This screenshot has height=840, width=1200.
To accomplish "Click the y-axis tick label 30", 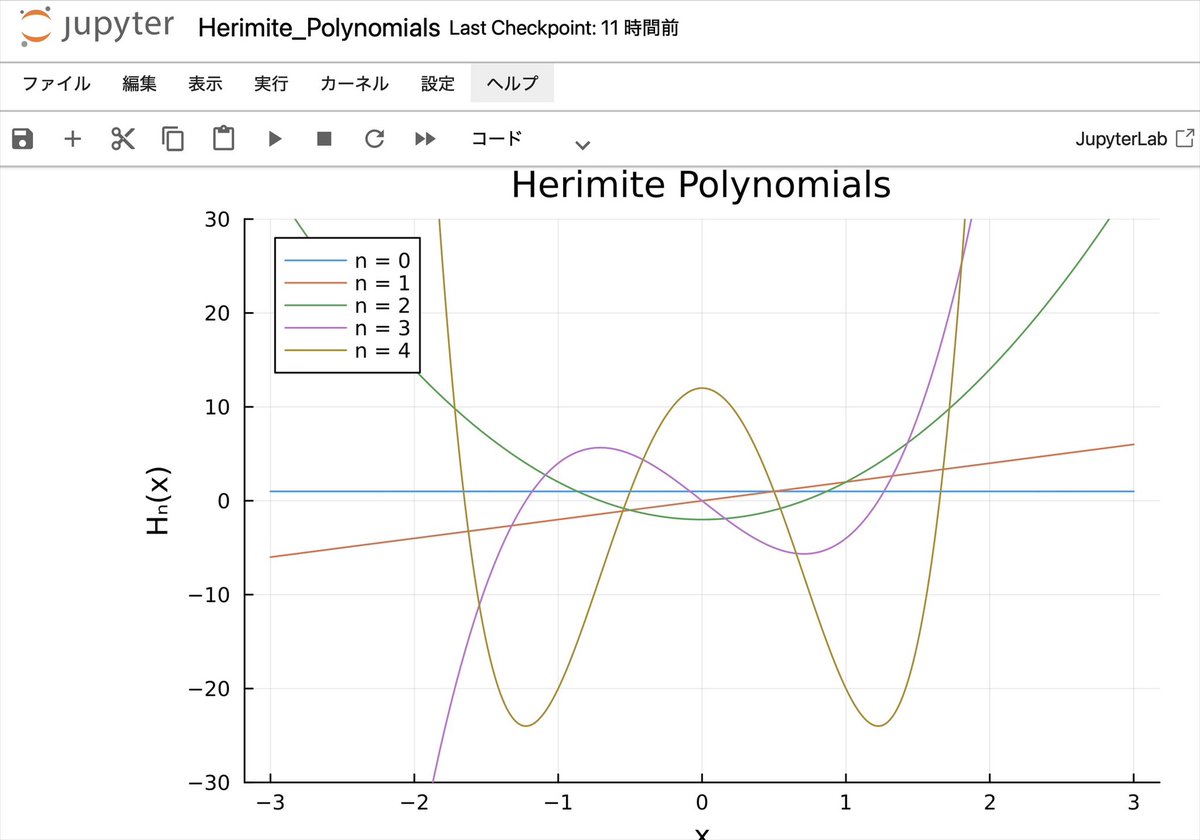I will click(x=217, y=219).
